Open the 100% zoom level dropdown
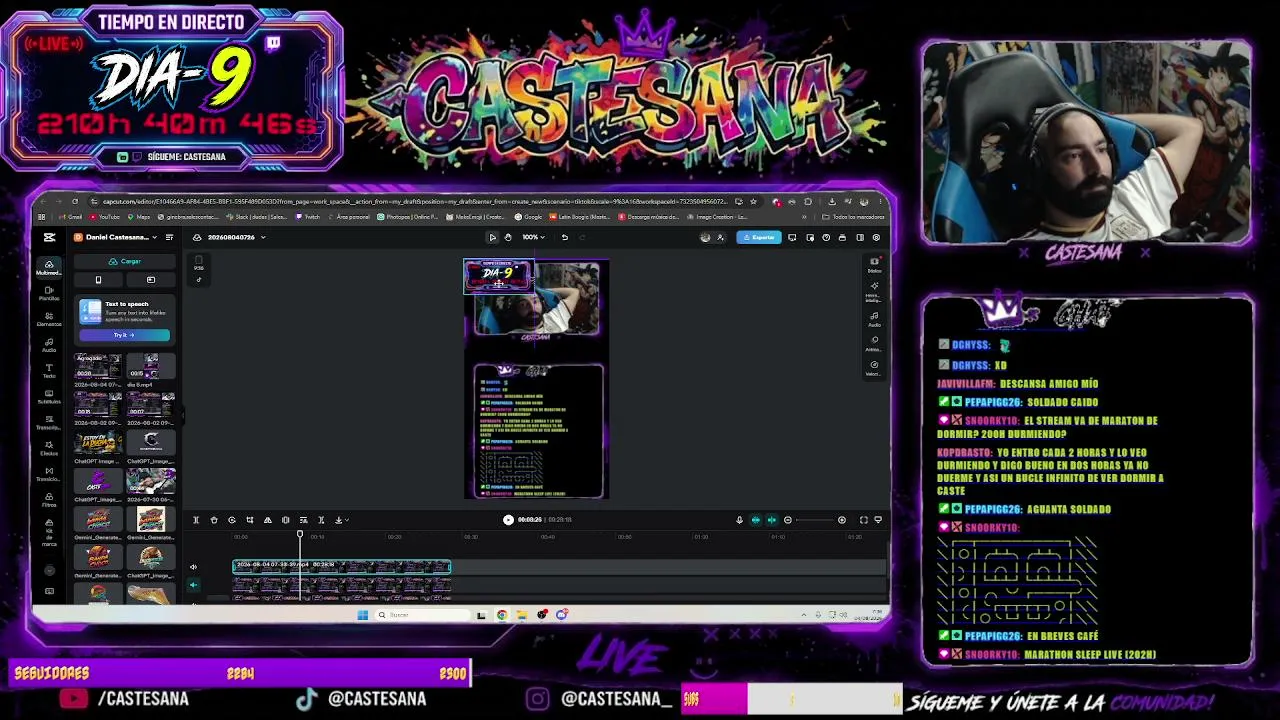The width and height of the screenshot is (1280, 720). pyautogui.click(x=533, y=237)
